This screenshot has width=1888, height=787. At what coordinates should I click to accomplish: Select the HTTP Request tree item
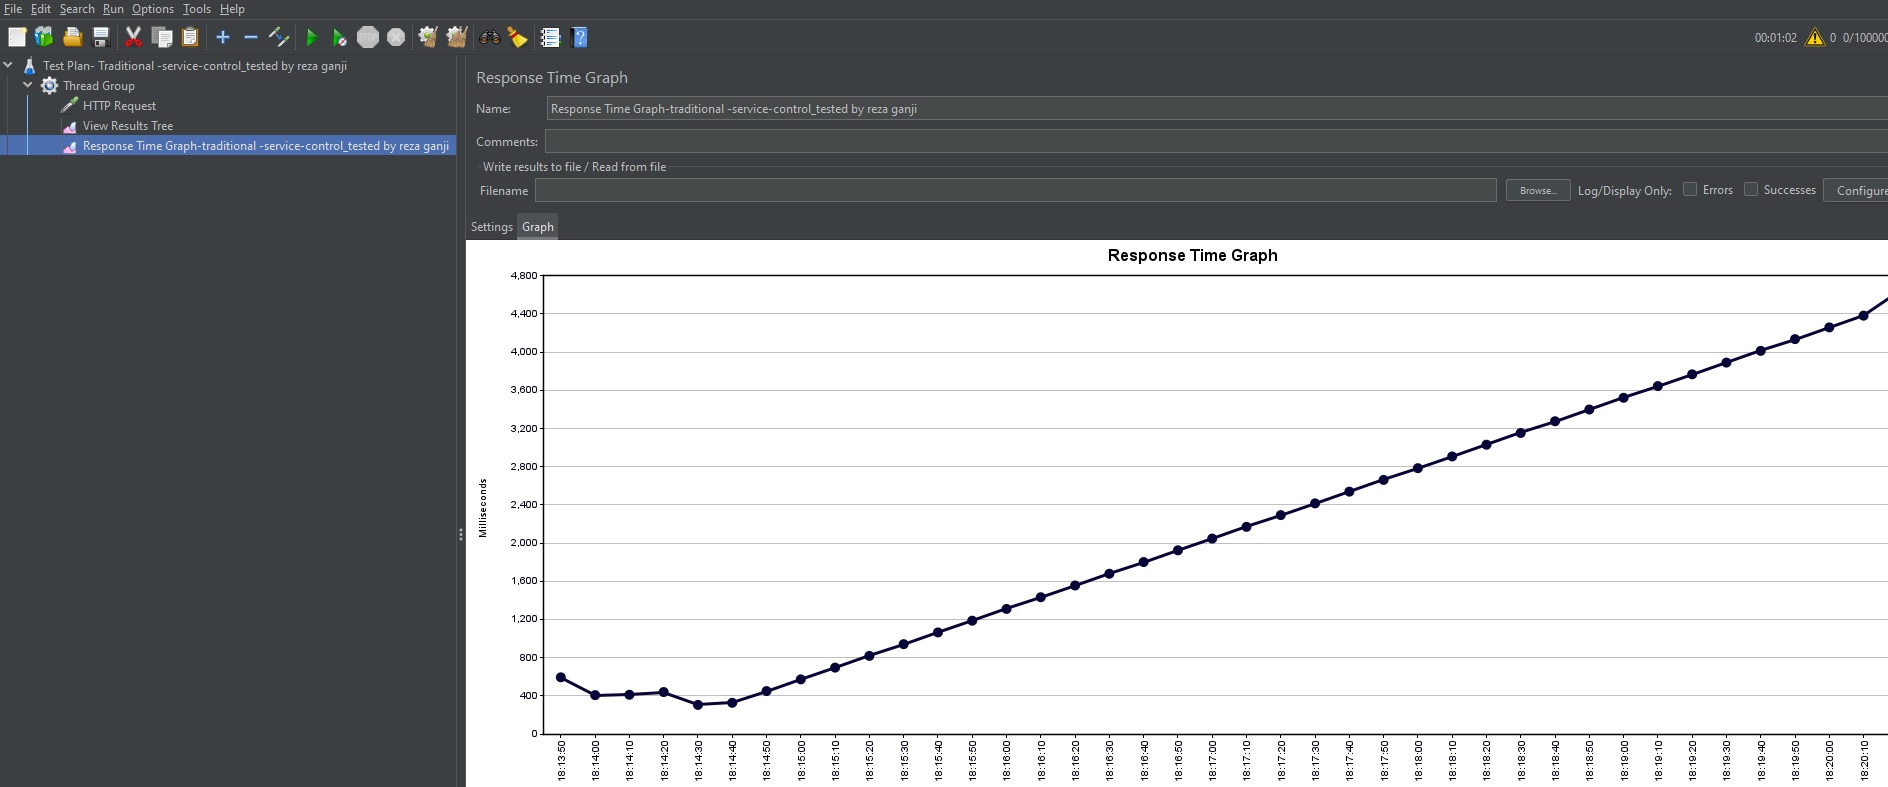click(119, 106)
